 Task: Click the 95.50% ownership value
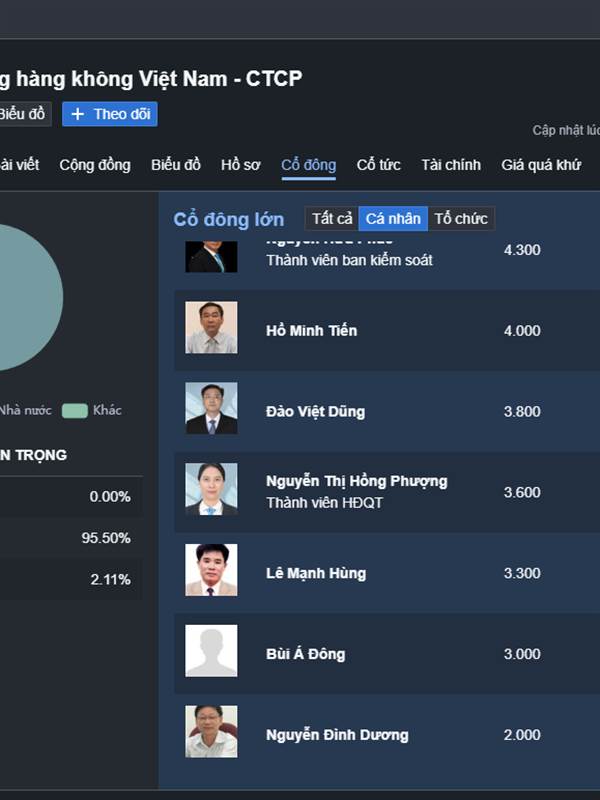[106, 538]
